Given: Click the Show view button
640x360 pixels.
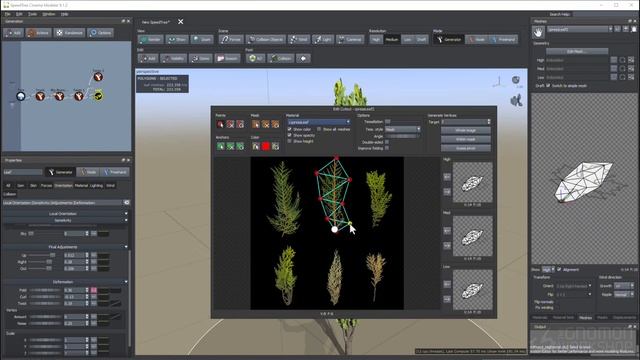Looking at the screenshot, I should [x=177, y=39].
